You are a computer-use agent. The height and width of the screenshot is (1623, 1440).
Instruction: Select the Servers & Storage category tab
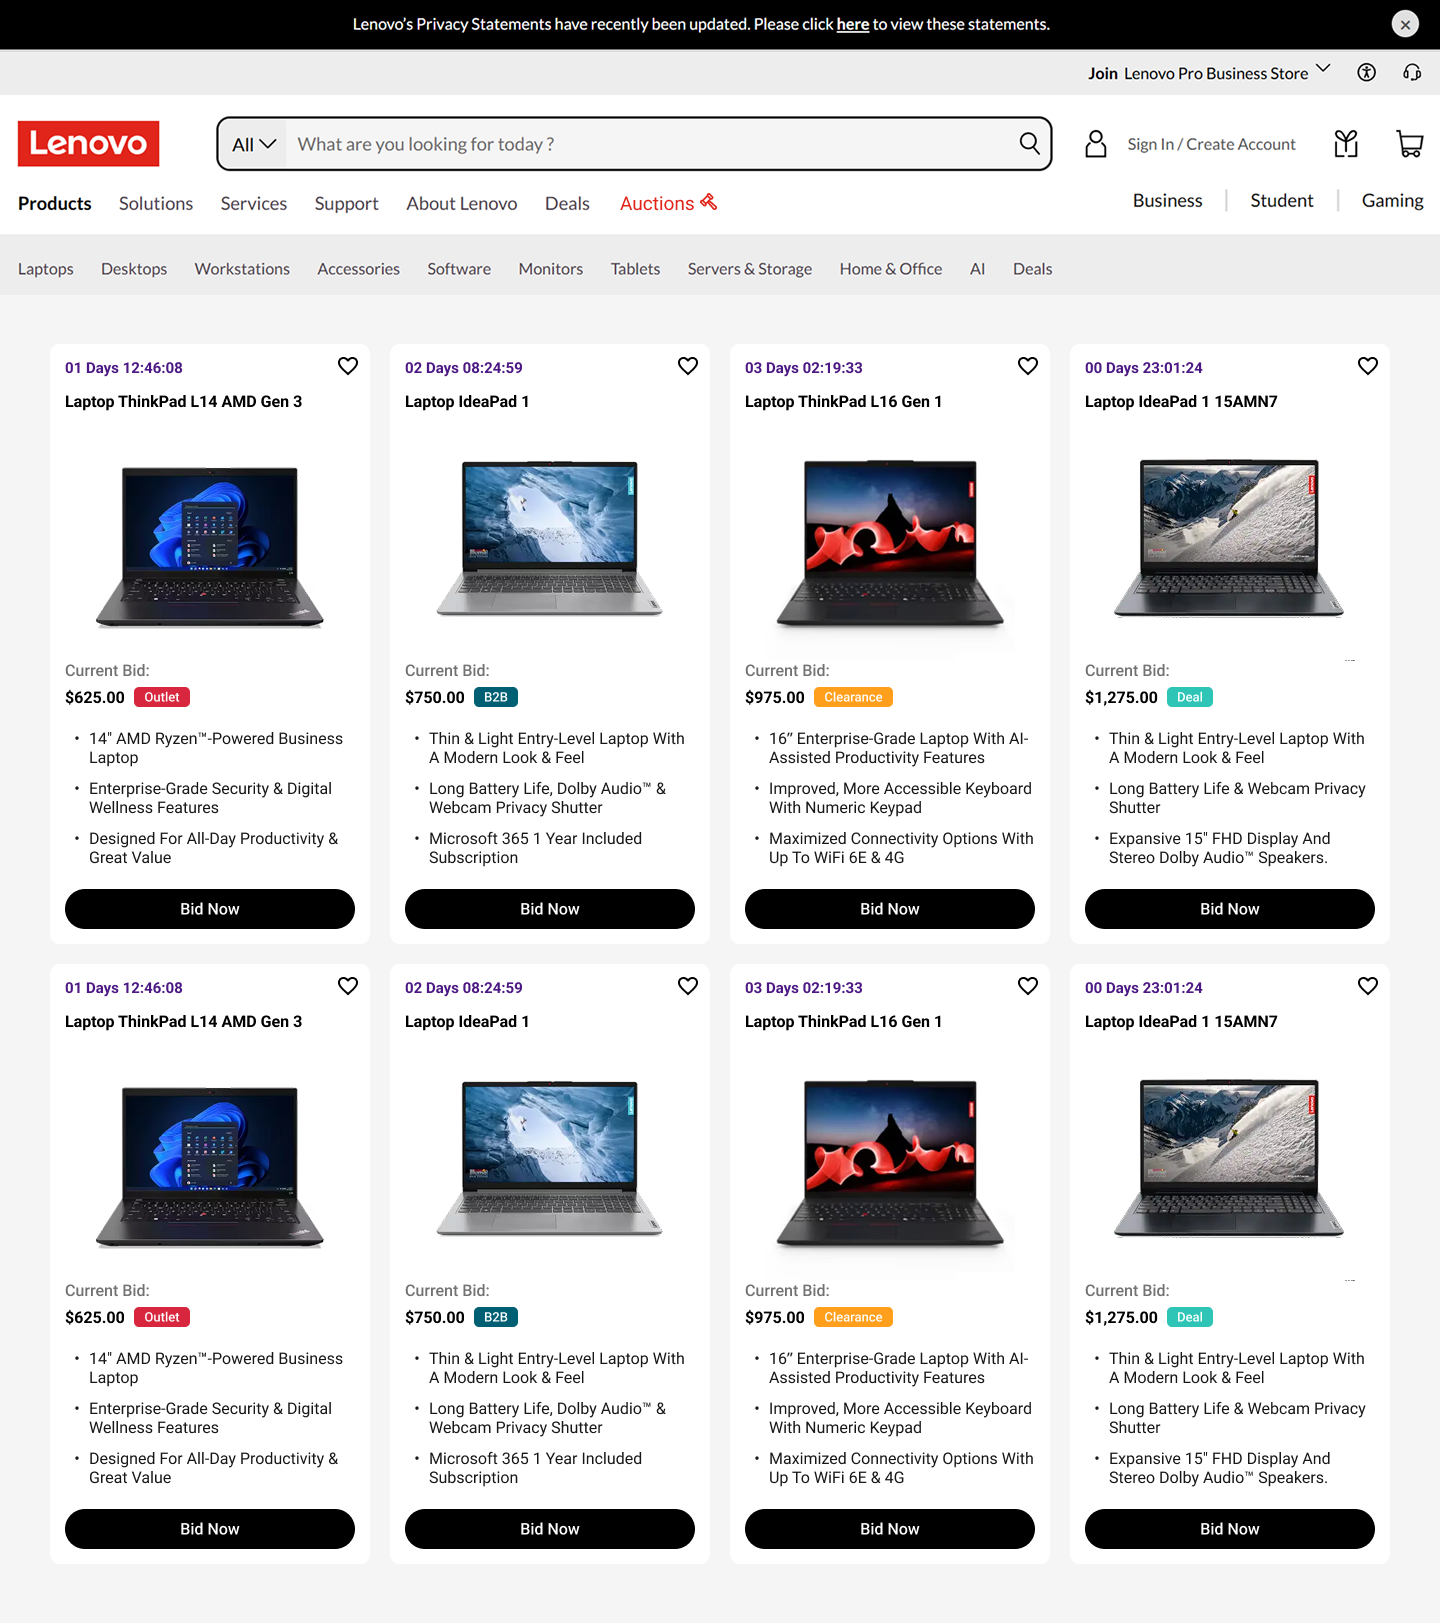750,269
